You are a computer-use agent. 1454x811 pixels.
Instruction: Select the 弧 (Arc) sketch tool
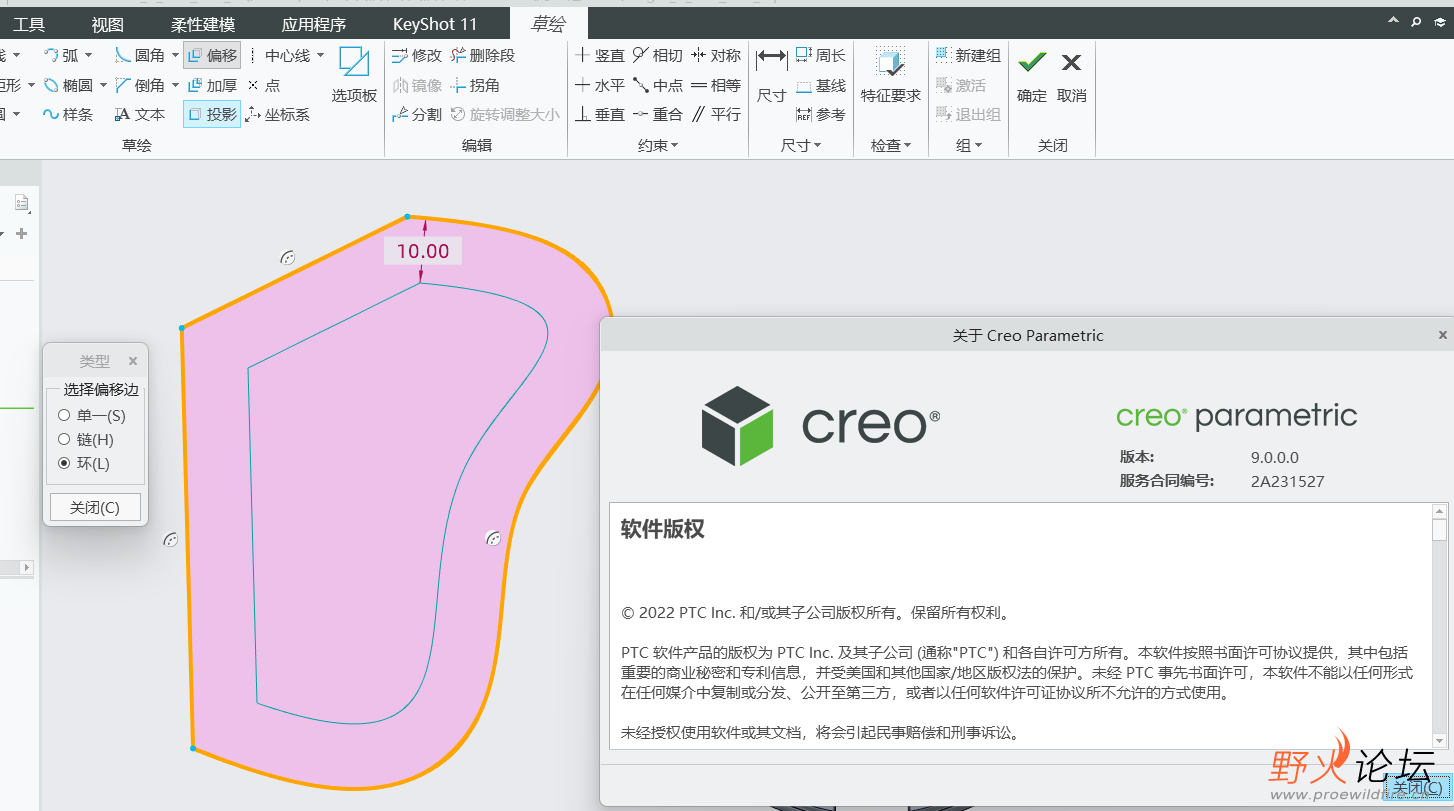point(61,56)
